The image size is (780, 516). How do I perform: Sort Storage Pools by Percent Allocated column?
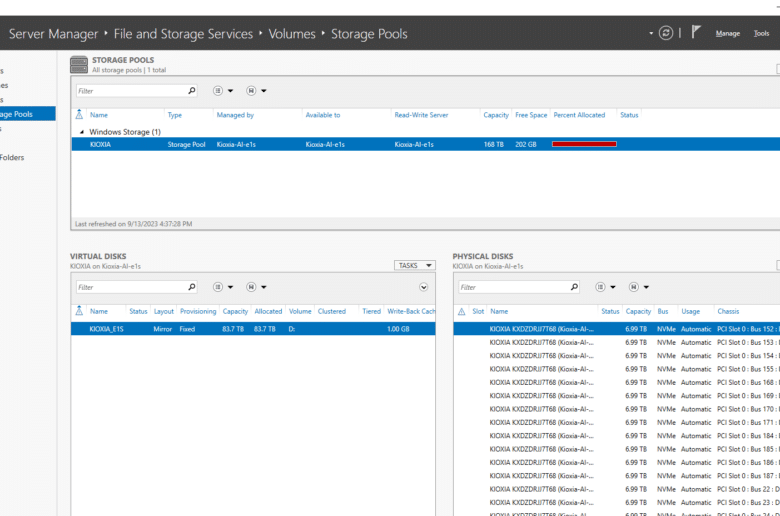tap(579, 115)
